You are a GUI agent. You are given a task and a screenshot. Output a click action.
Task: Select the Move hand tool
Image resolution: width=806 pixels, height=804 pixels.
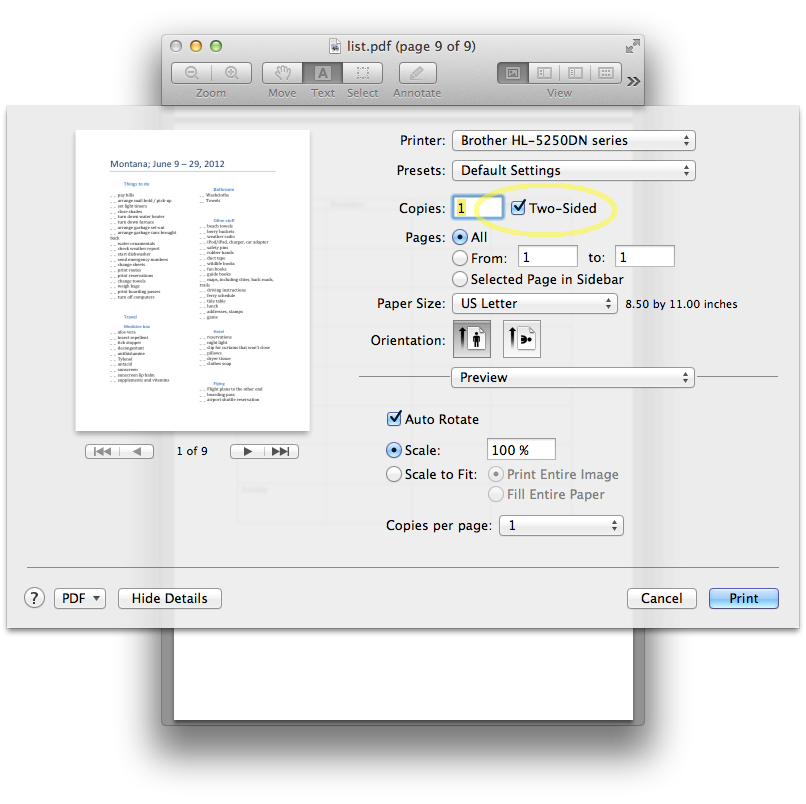(x=282, y=73)
